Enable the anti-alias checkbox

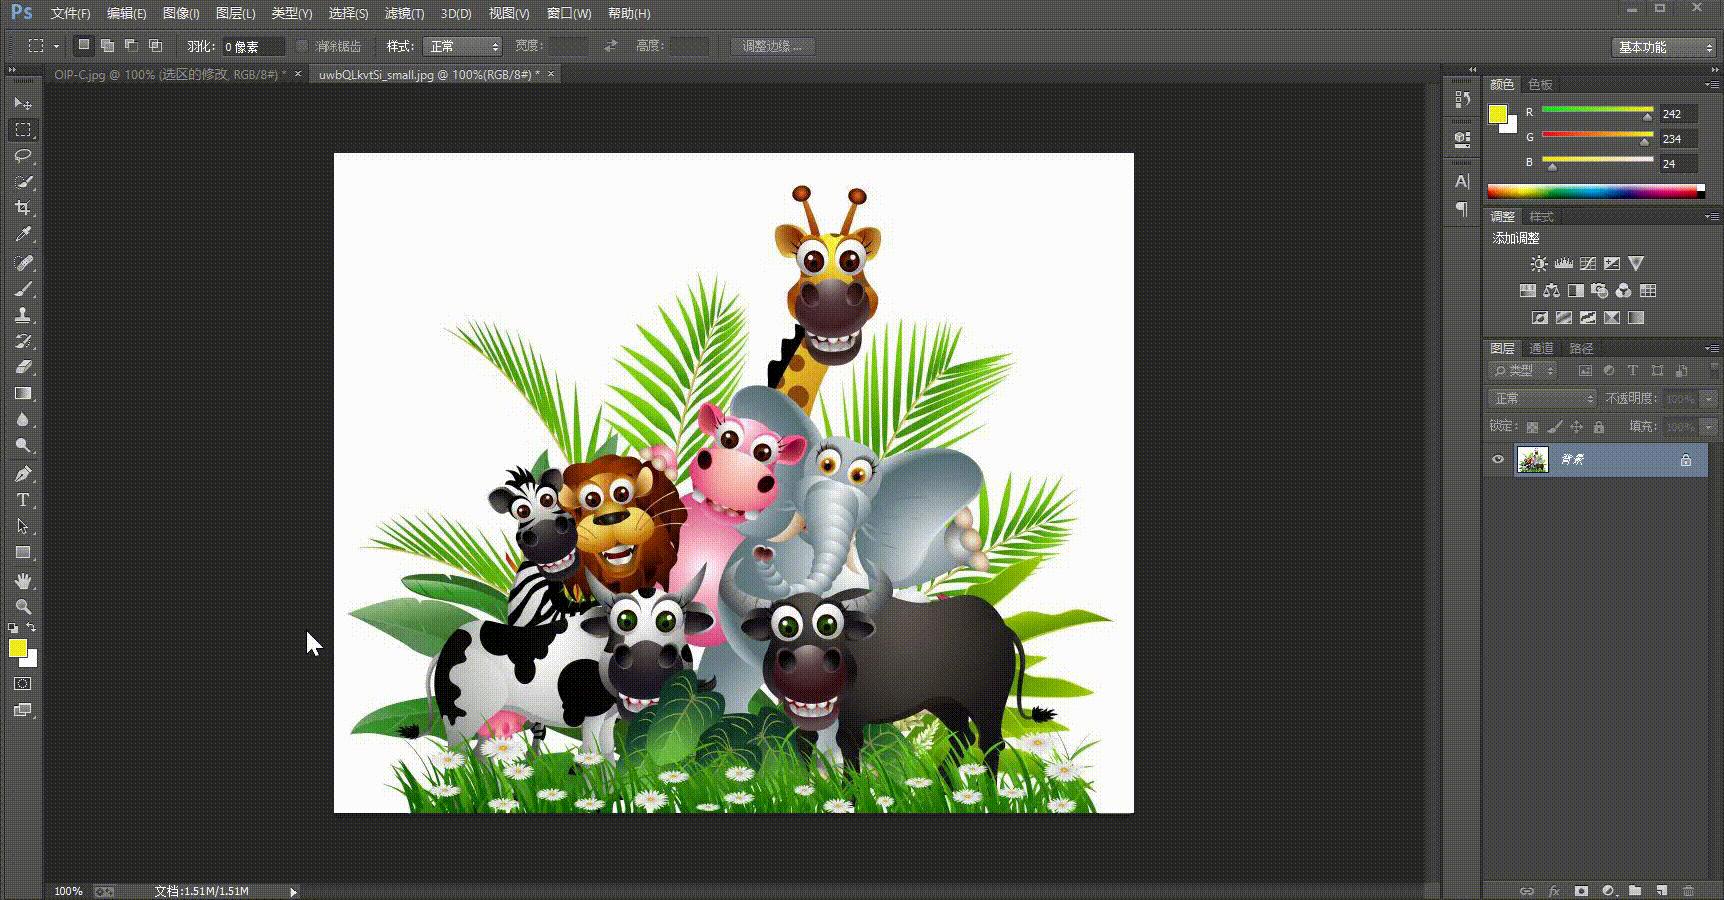coord(302,46)
